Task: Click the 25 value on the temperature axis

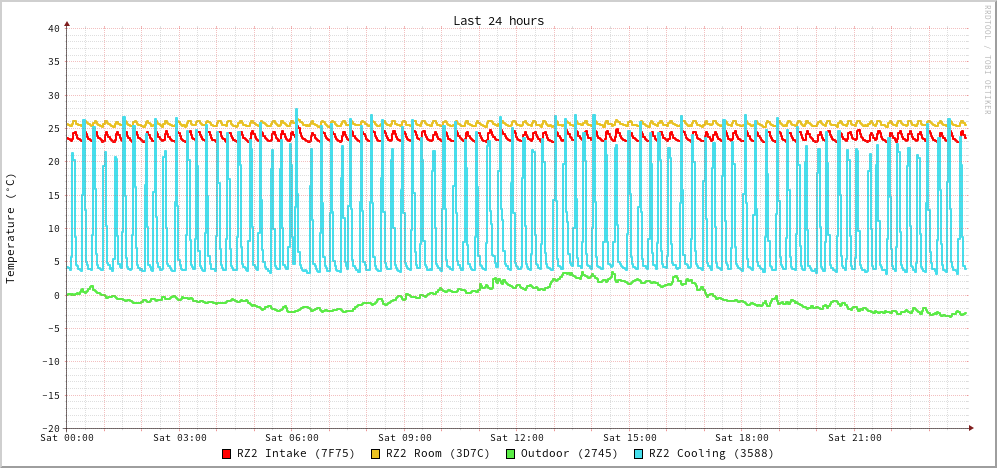Action: pyautogui.click(x=53, y=128)
